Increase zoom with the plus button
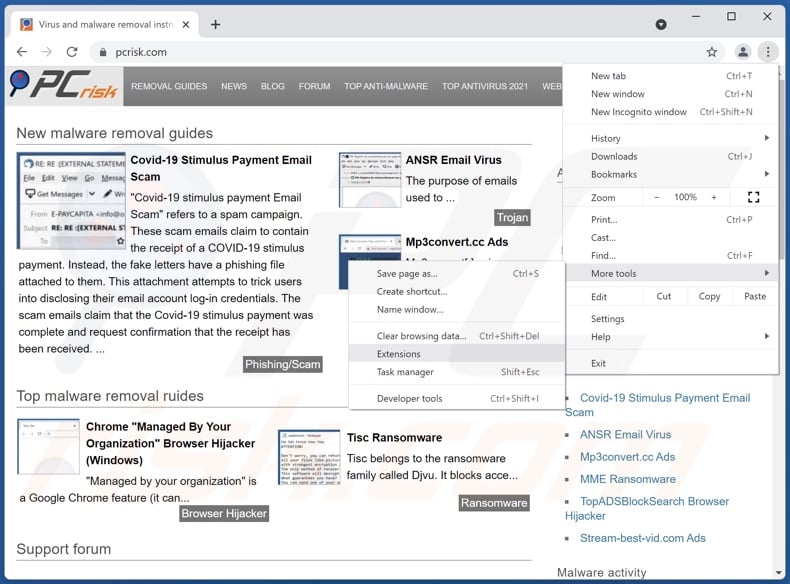 [713, 198]
